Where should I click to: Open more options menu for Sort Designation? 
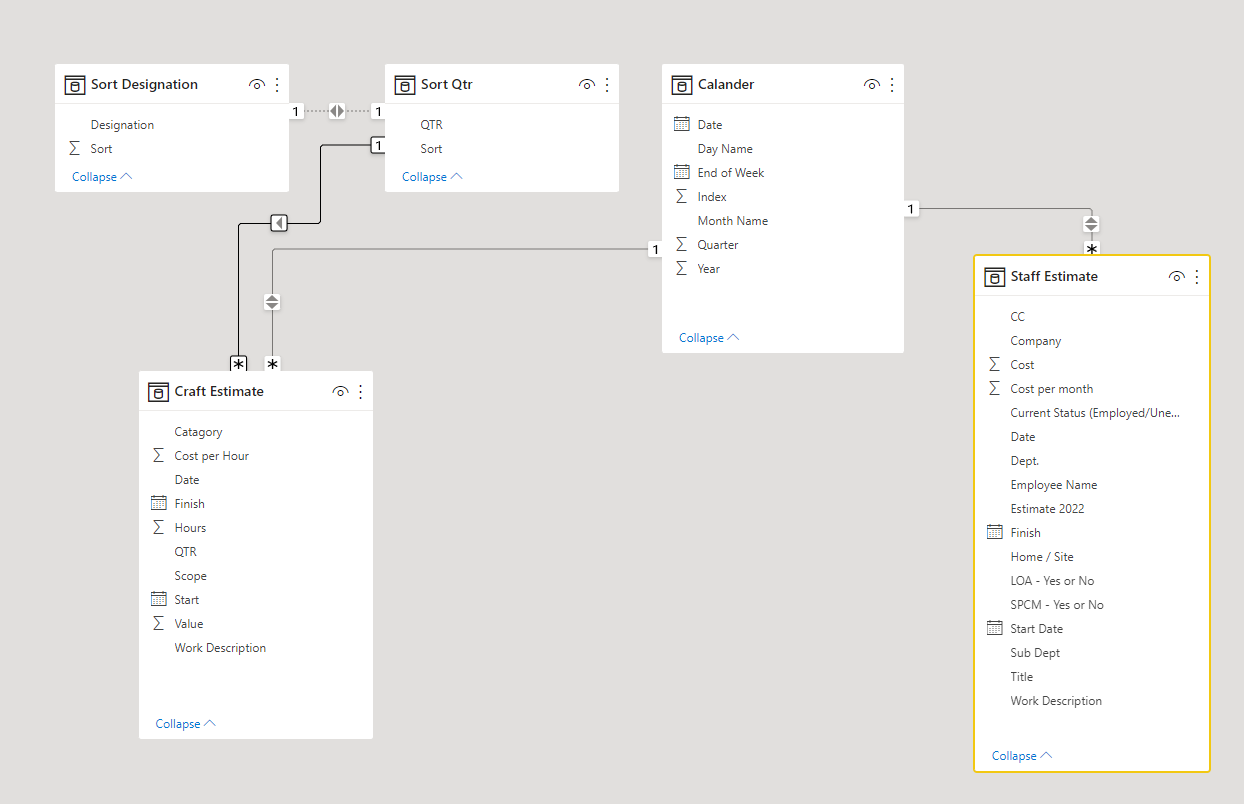coord(277,85)
